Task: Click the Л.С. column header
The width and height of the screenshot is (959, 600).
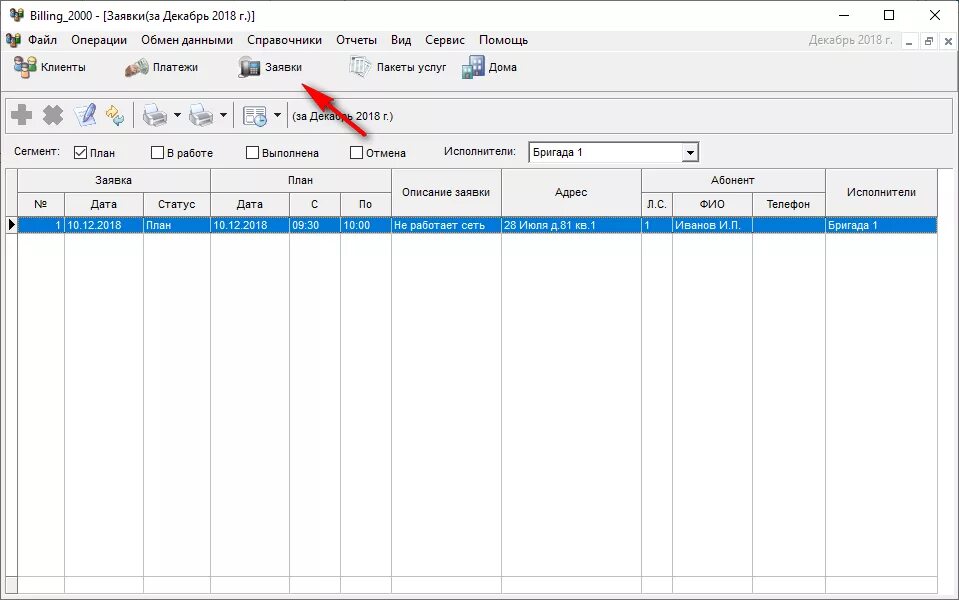Action: click(657, 204)
